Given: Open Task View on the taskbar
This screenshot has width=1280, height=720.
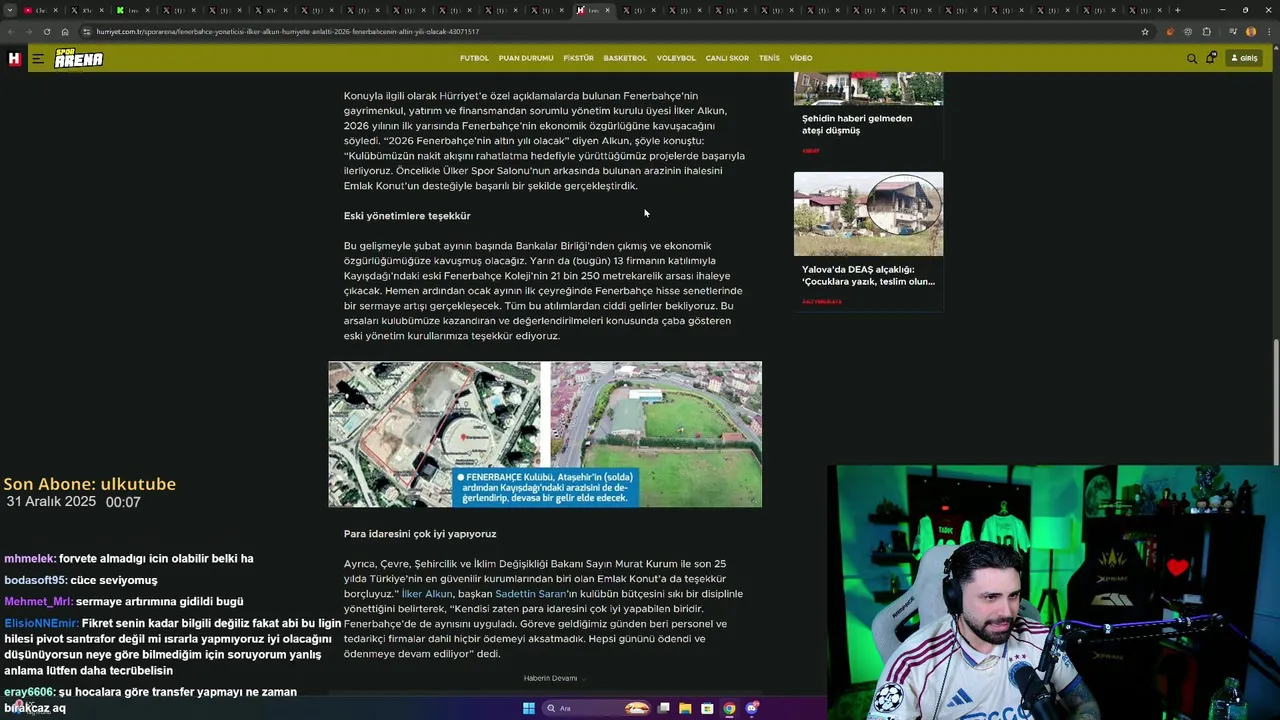Looking at the screenshot, I should (663, 708).
